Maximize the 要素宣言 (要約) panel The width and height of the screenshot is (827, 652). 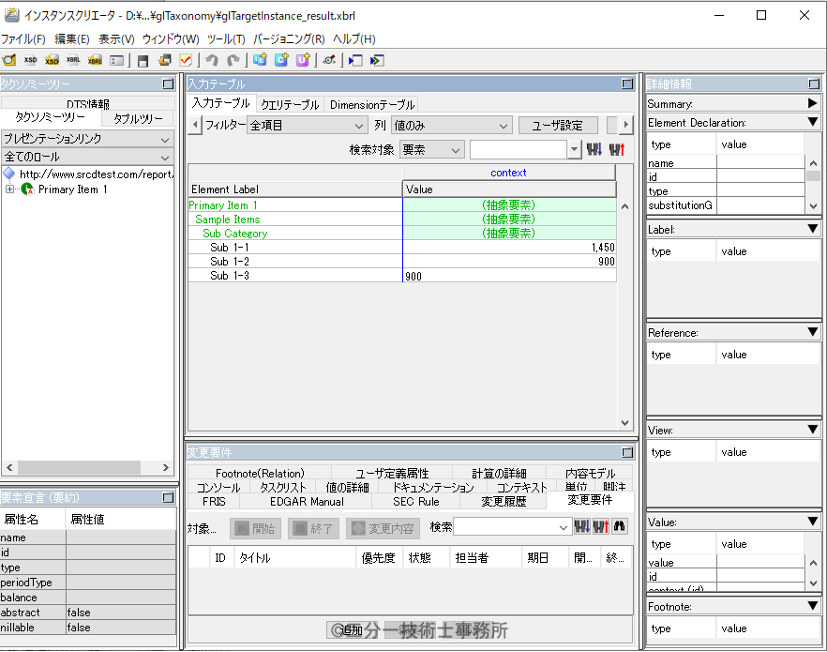pos(168,497)
